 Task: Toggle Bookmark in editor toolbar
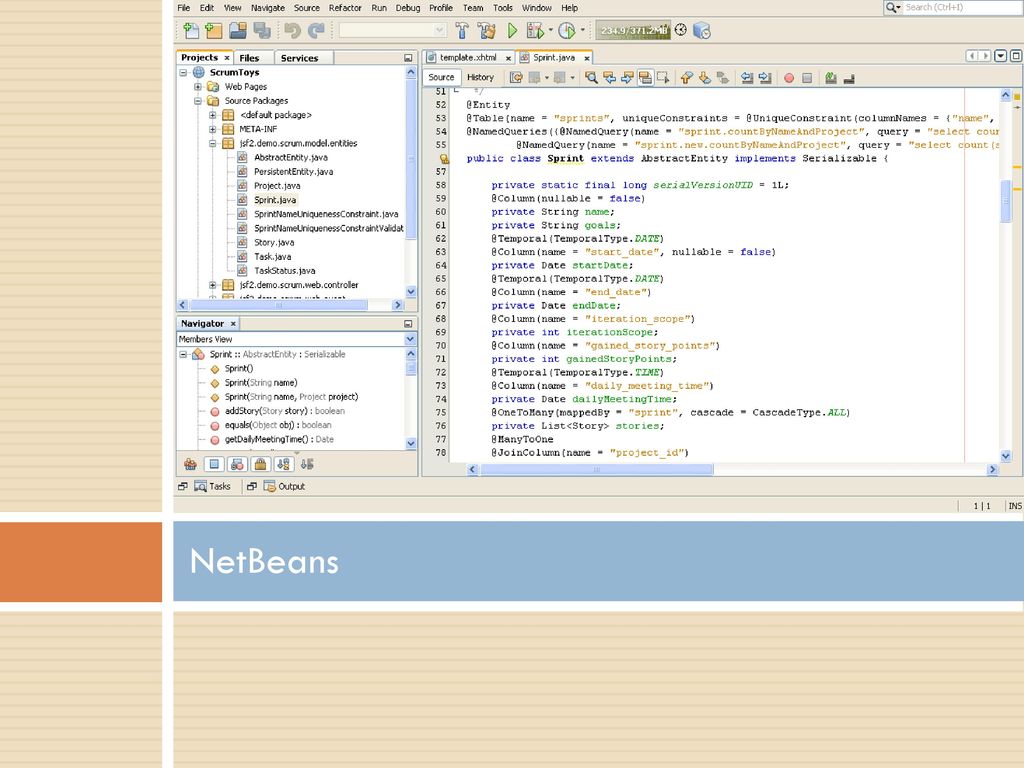723,78
